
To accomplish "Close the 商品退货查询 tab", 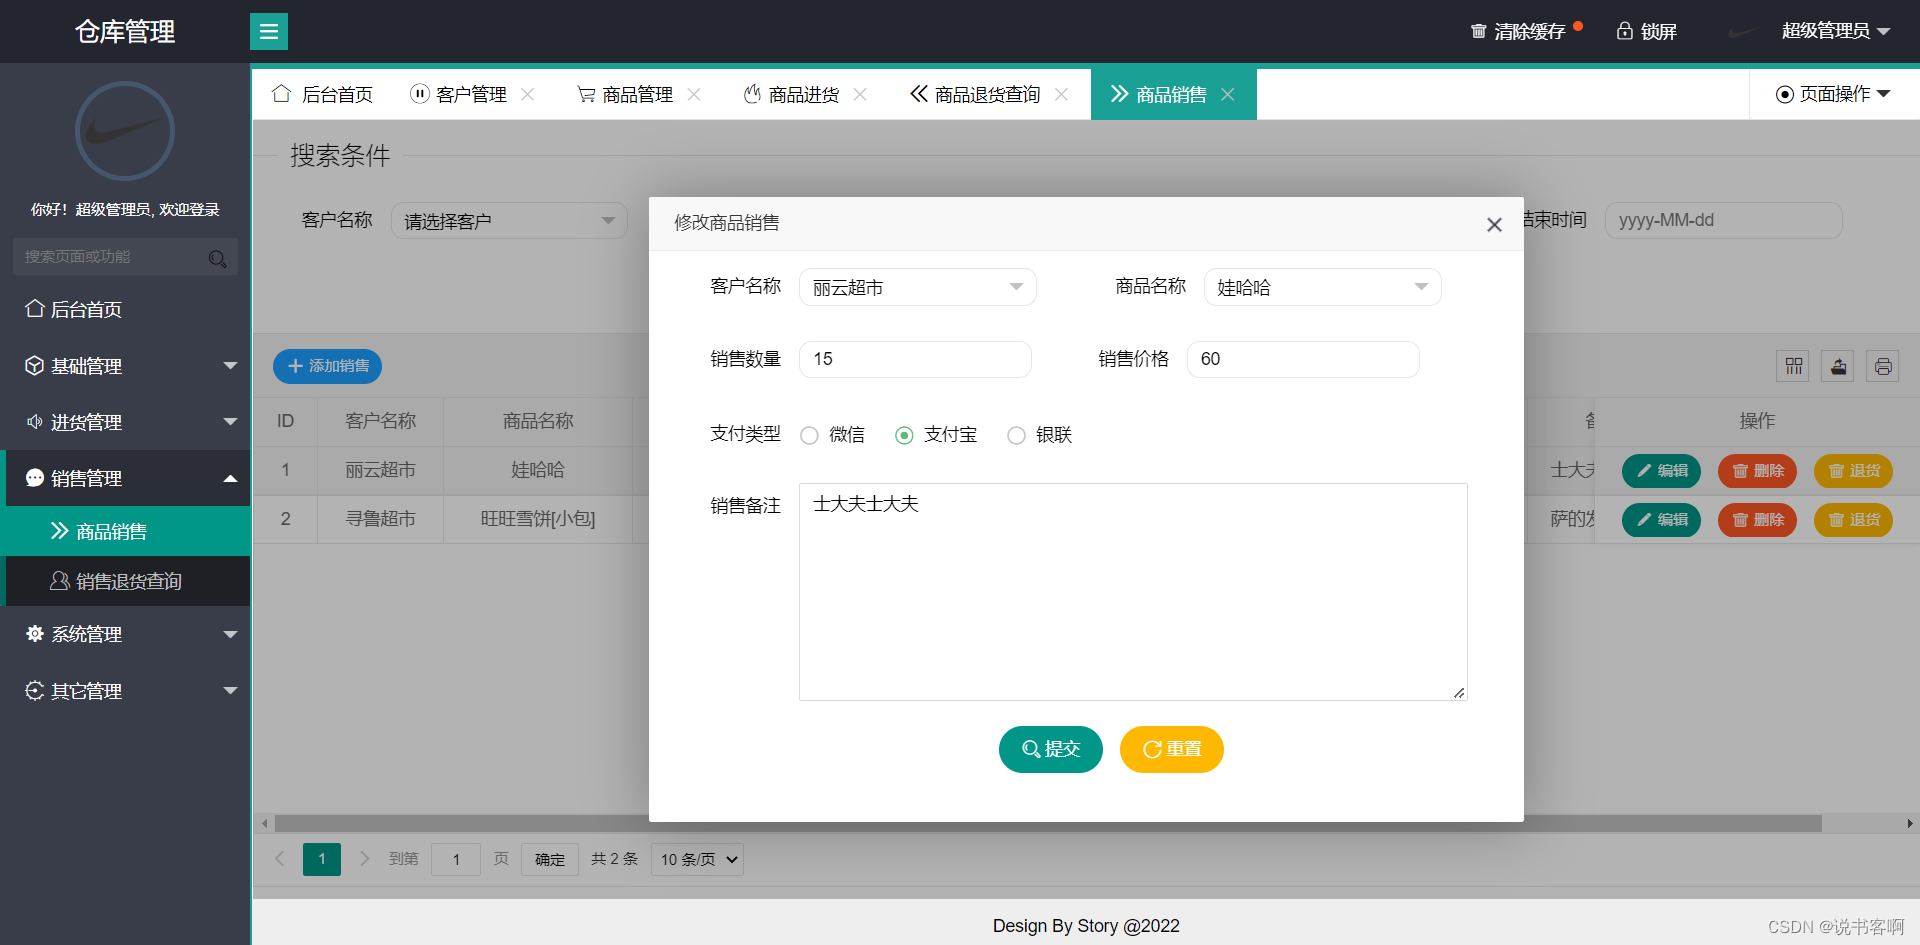I will 1061,94.
